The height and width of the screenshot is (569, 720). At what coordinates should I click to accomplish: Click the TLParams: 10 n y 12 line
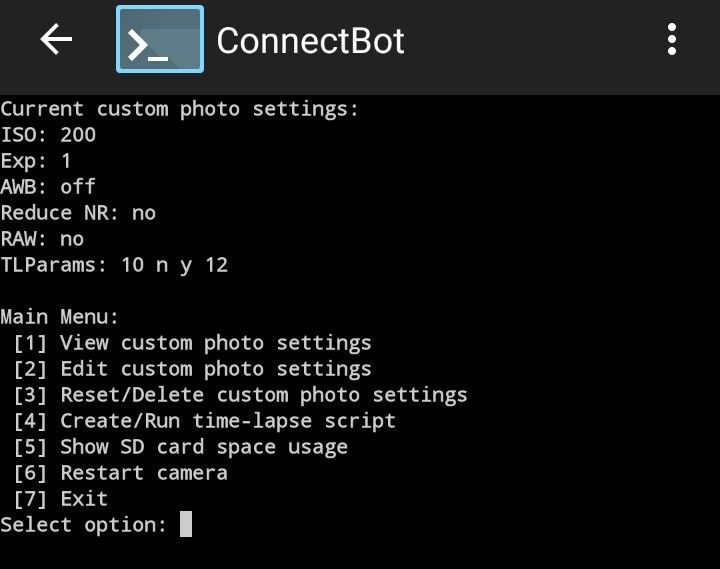(115, 265)
